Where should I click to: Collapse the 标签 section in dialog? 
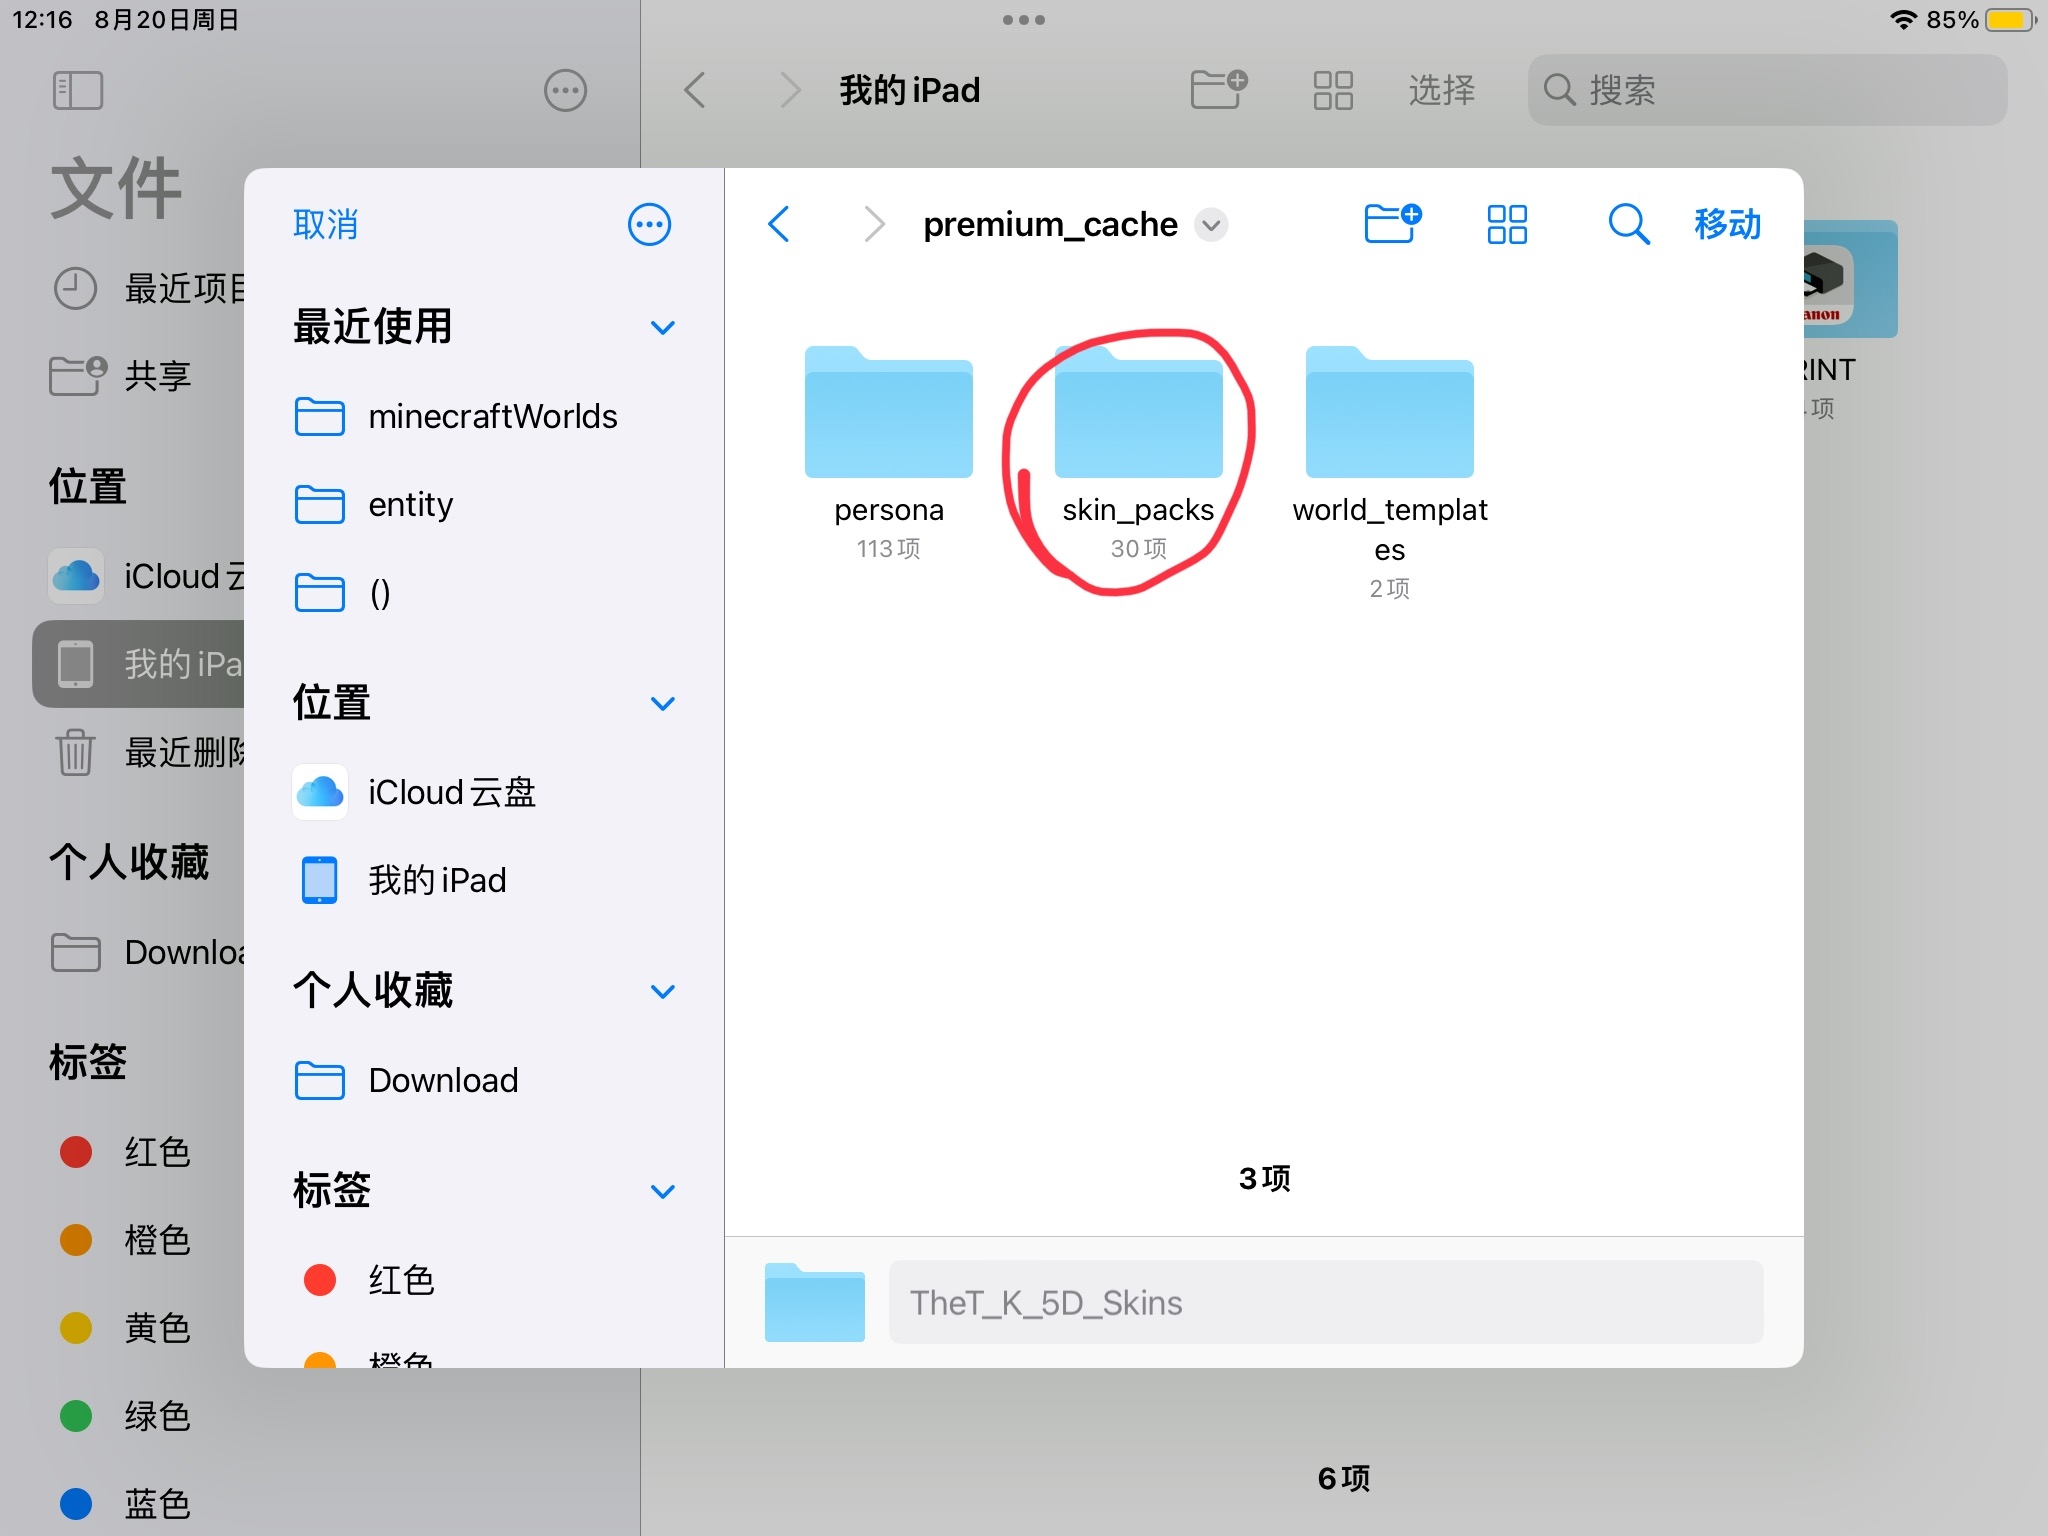(662, 1191)
